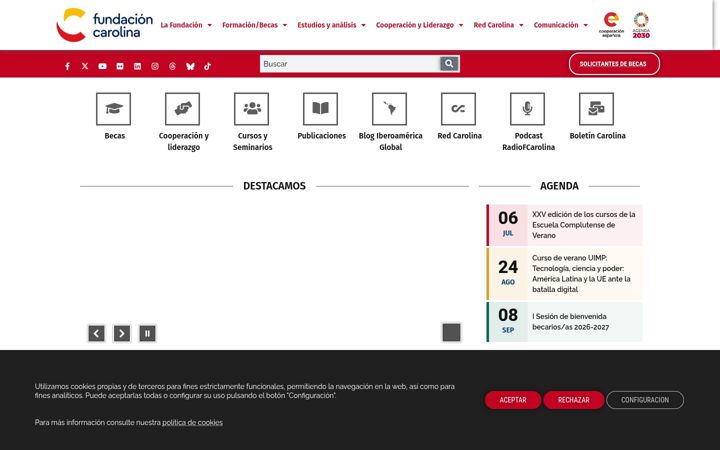This screenshot has height=450, width=720.
Task: Open the Threads profile icon
Action: tap(172, 66)
